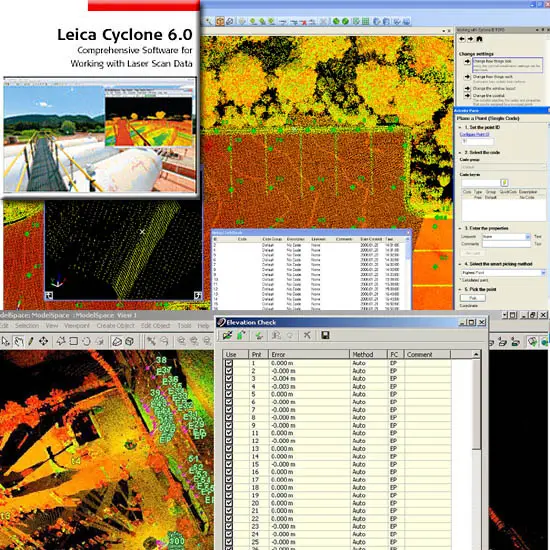Viewport: 550px width, 550px height.
Task: Click the first green pick icon in Elevation Check
Action: [227, 335]
